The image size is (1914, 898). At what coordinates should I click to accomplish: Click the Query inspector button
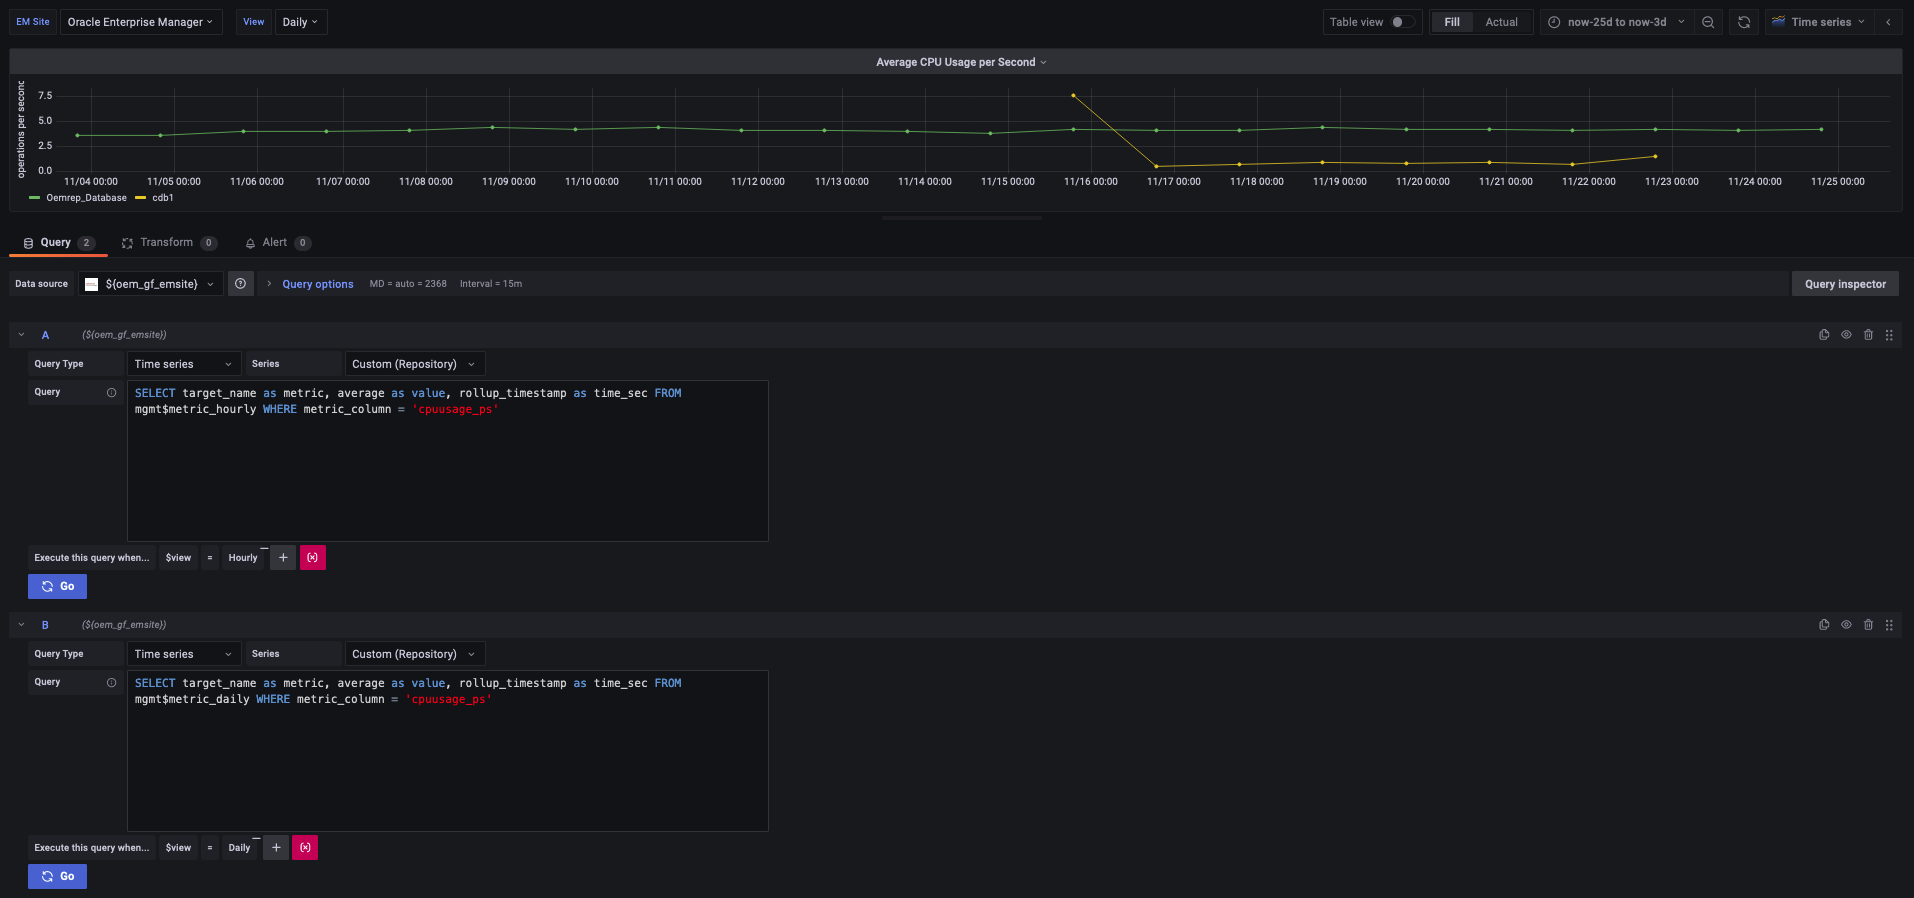(1845, 284)
